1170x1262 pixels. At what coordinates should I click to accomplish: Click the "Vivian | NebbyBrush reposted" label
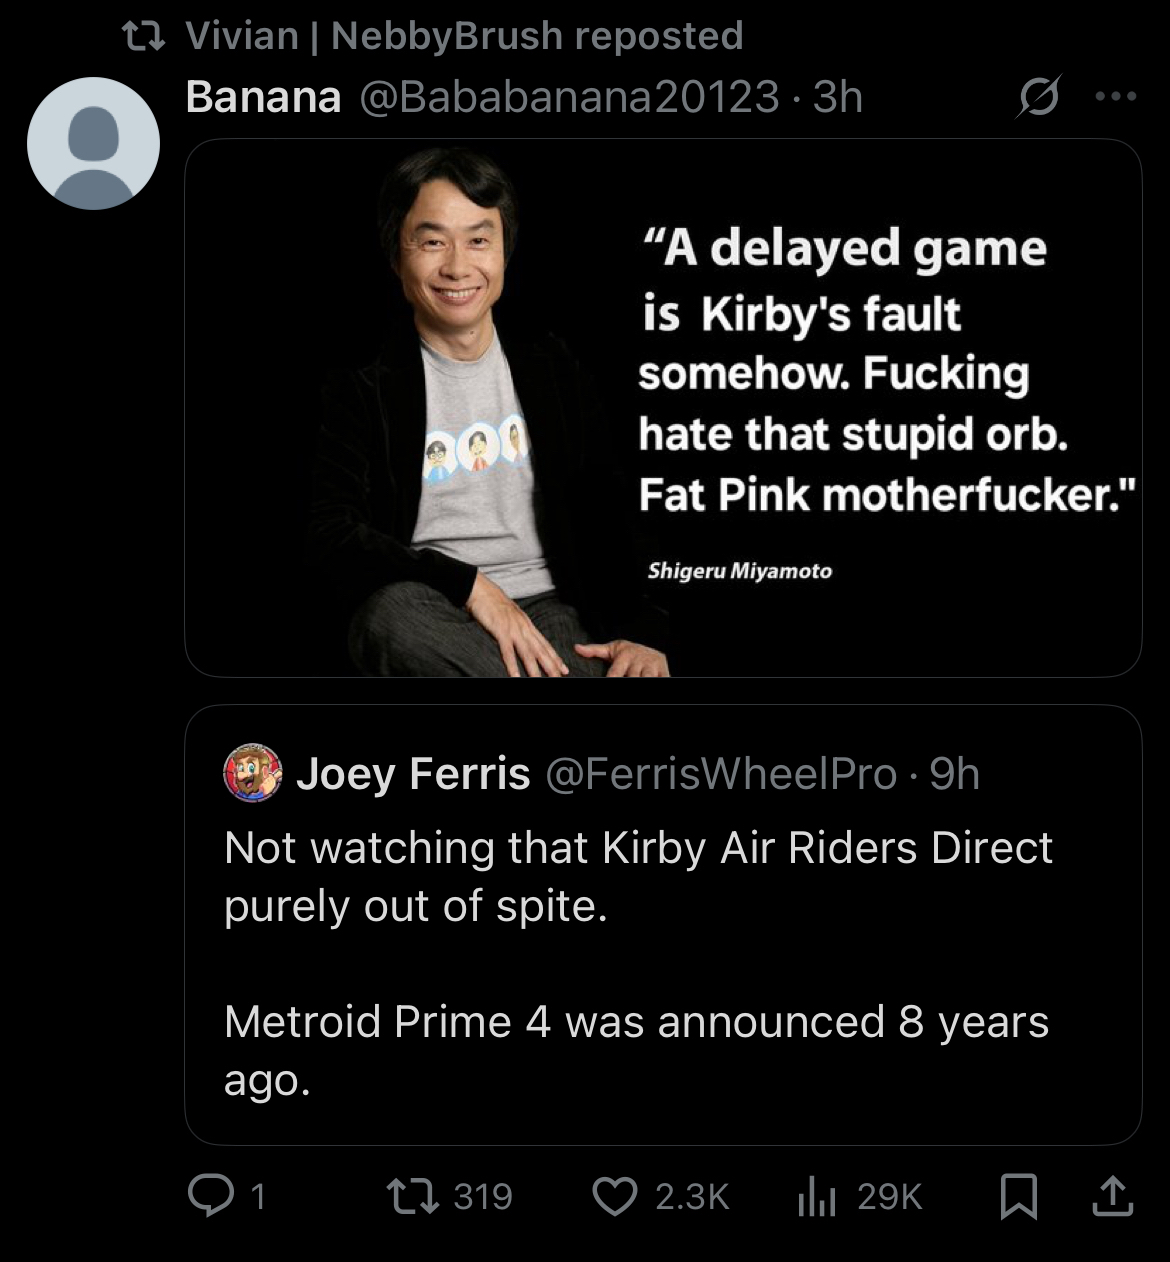(464, 36)
